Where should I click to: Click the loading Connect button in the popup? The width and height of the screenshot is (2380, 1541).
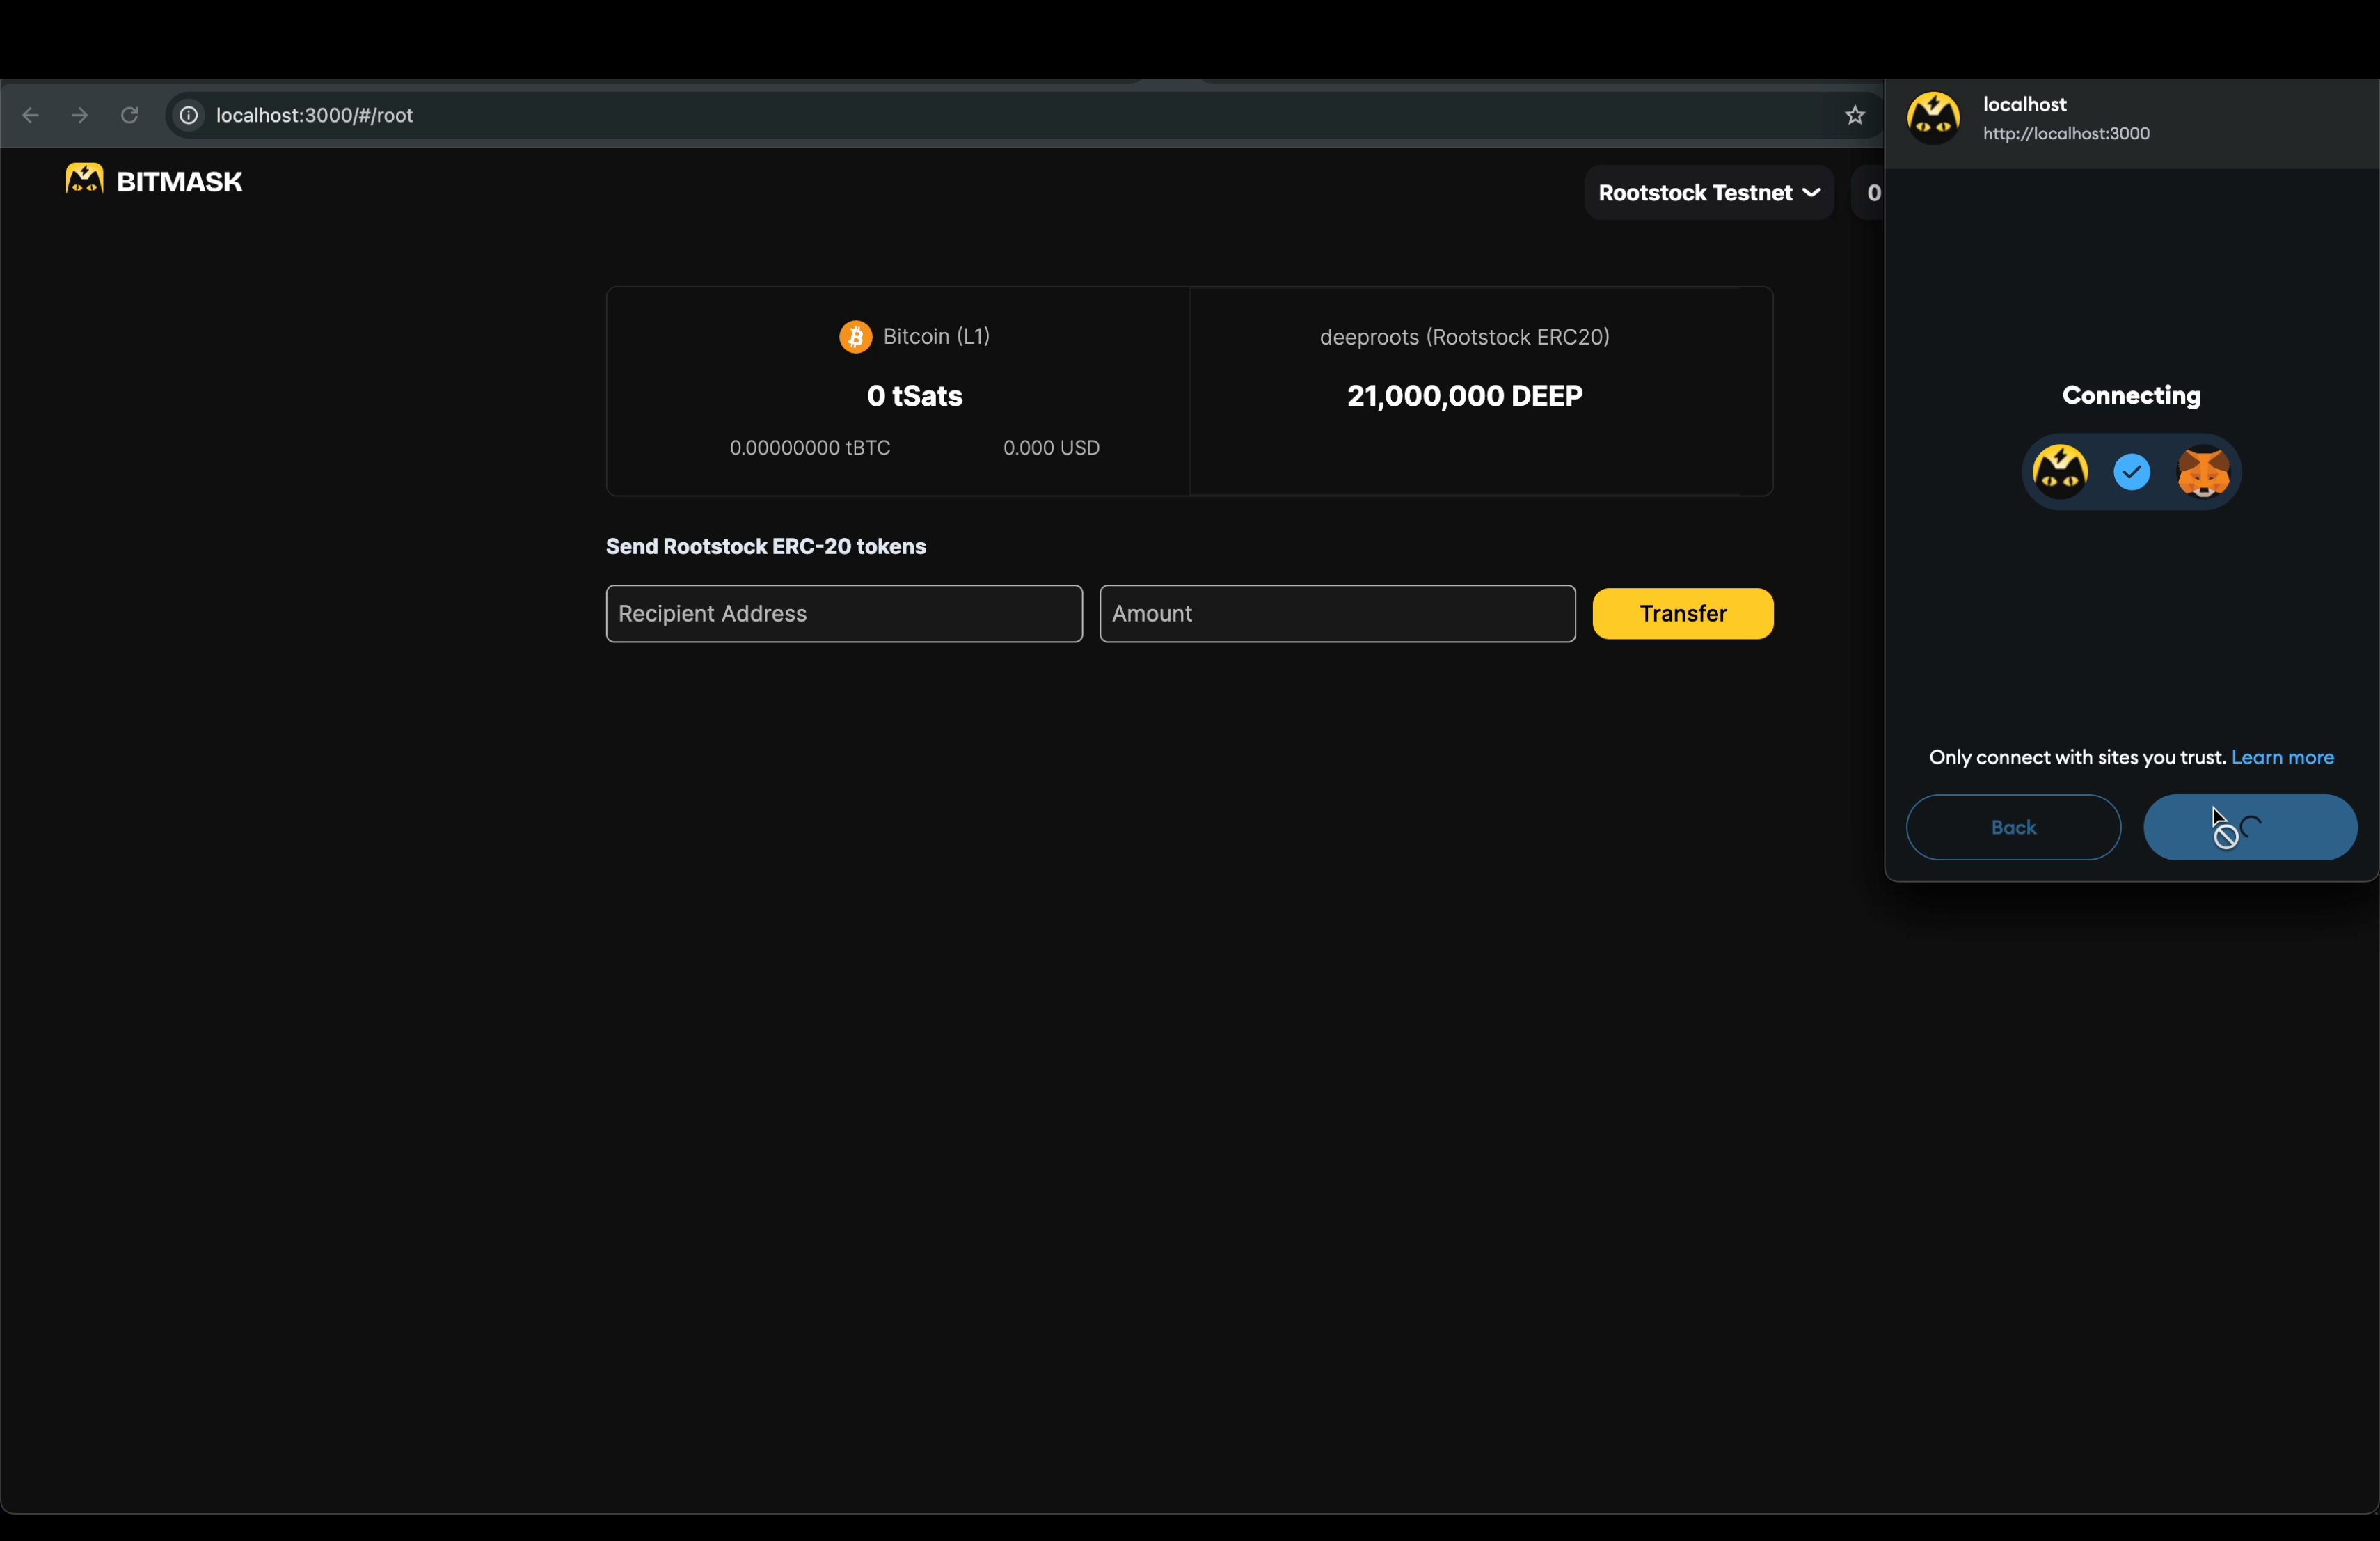click(2250, 828)
